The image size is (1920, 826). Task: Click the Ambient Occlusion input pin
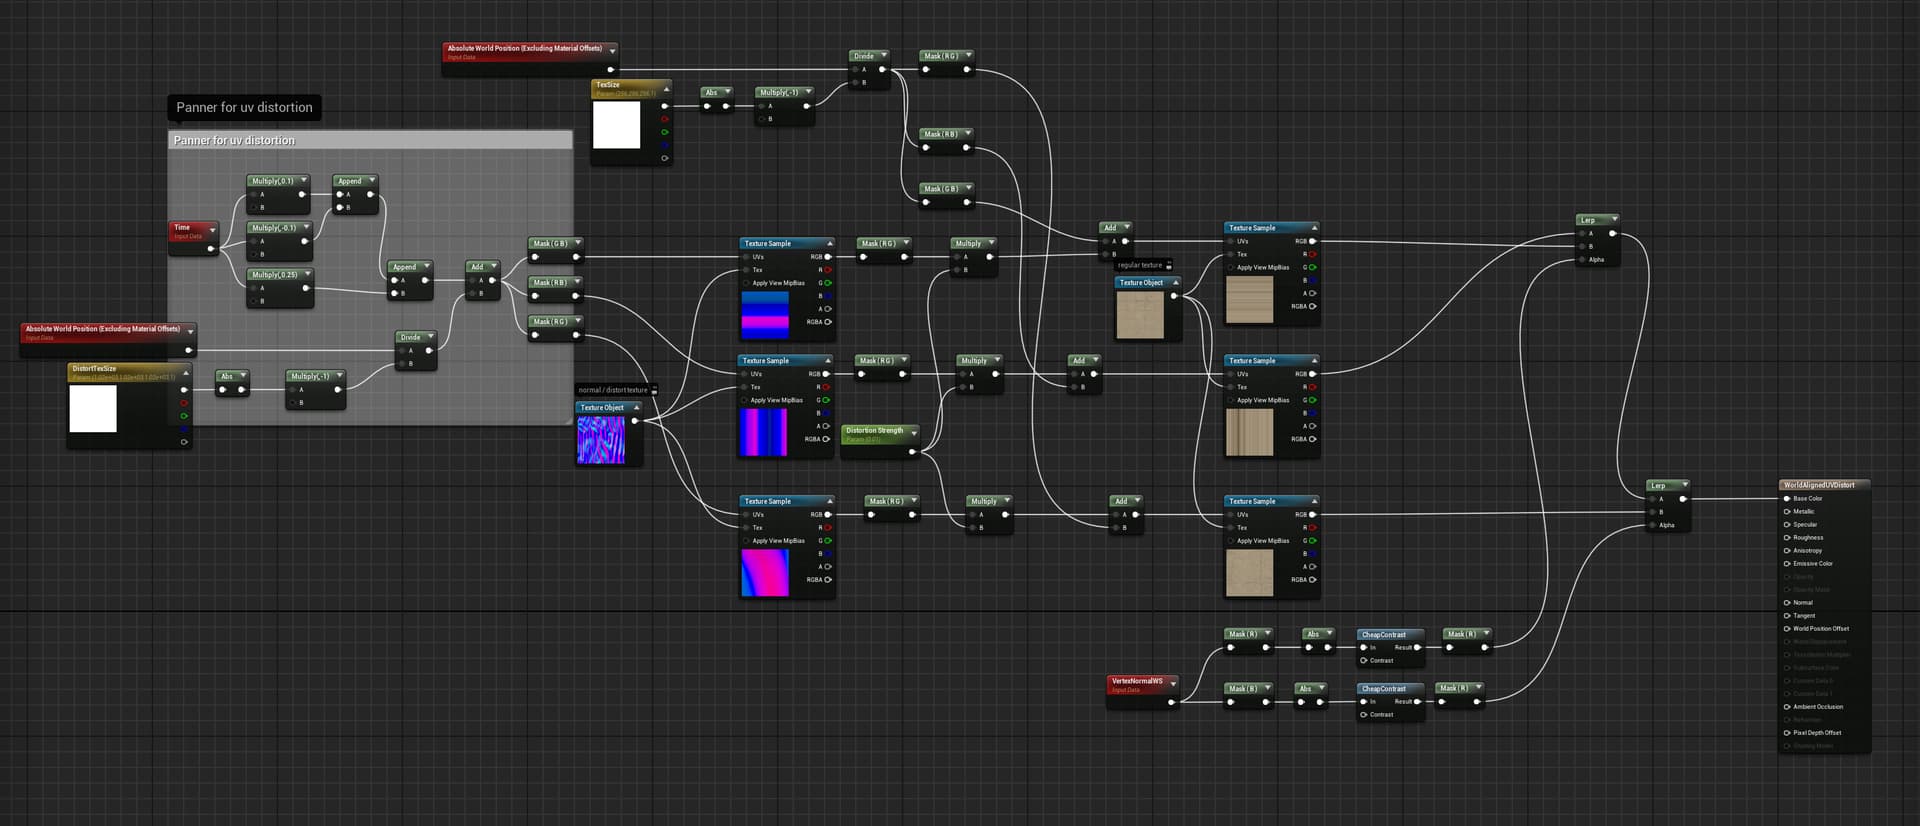pos(1787,706)
